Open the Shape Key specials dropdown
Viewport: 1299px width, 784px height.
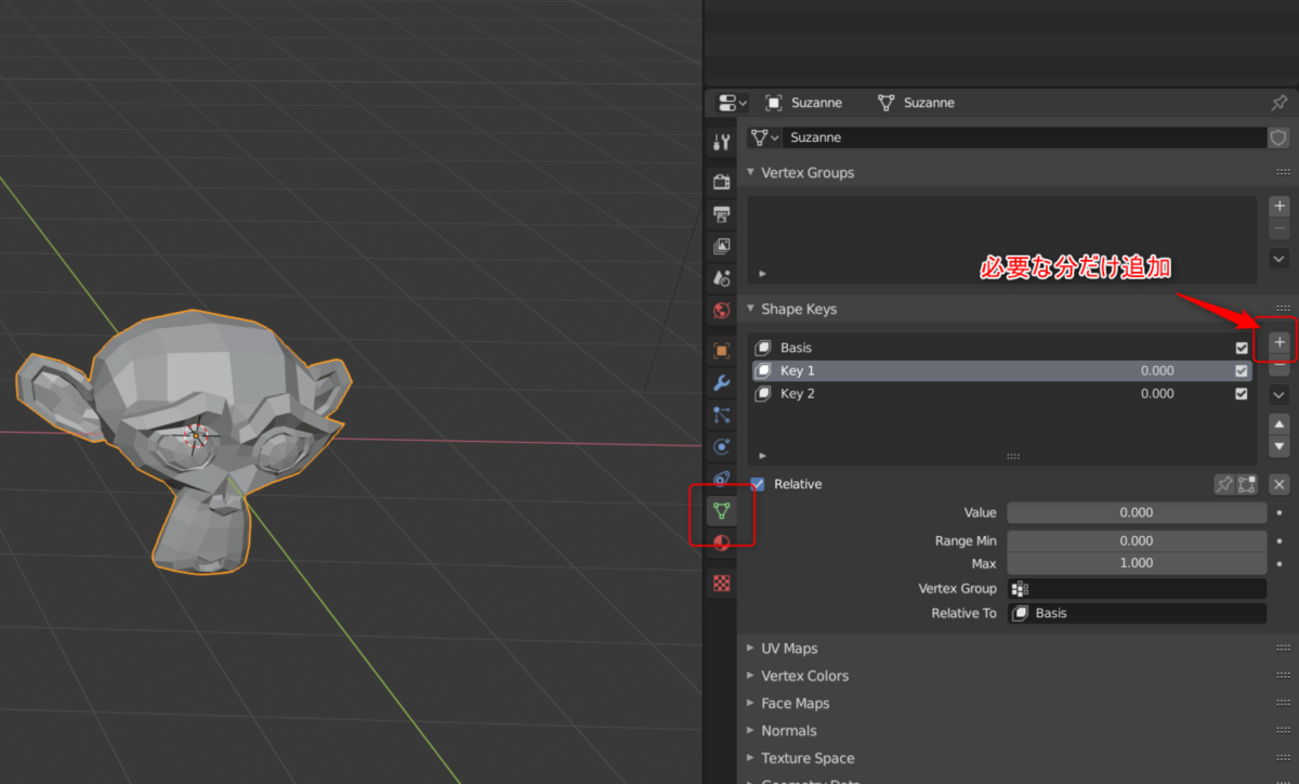pos(1279,395)
